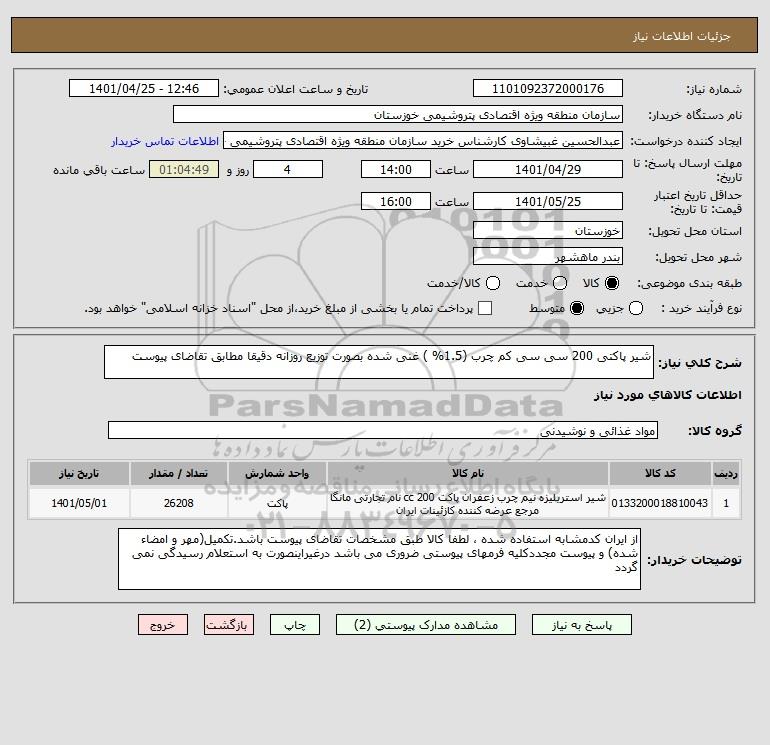Click the buyer organization name field
This screenshot has width=770, height=745.
point(398,114)
